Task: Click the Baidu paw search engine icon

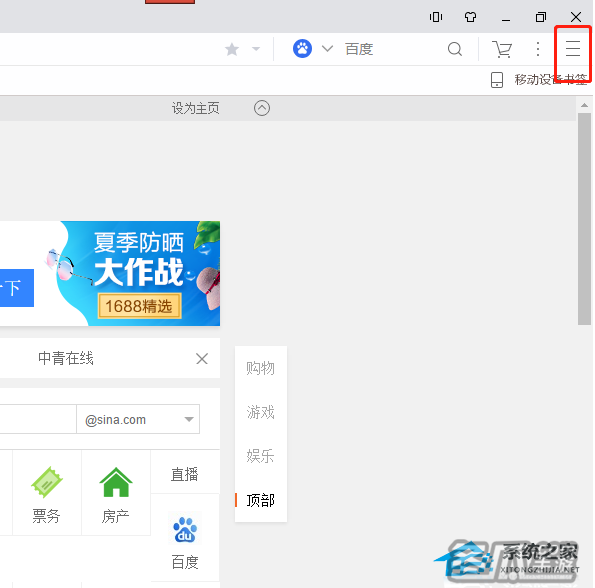Action: point(302,49)
